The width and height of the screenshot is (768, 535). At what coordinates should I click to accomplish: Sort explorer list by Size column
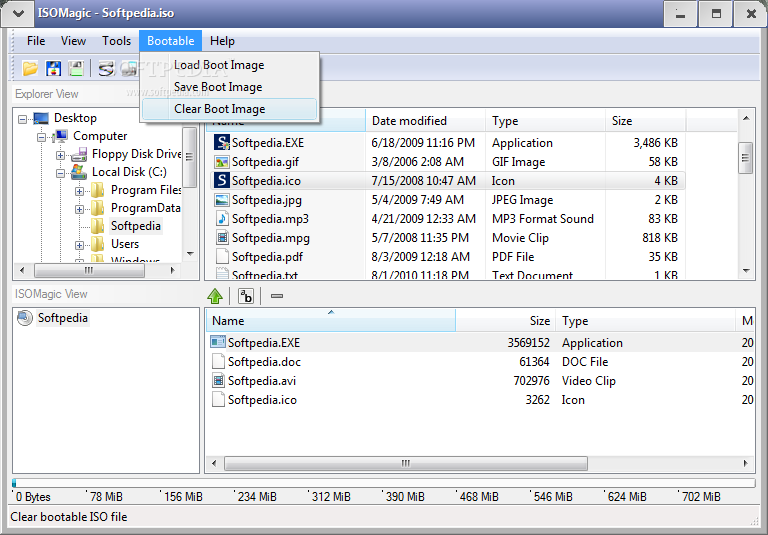click(646, 121)
